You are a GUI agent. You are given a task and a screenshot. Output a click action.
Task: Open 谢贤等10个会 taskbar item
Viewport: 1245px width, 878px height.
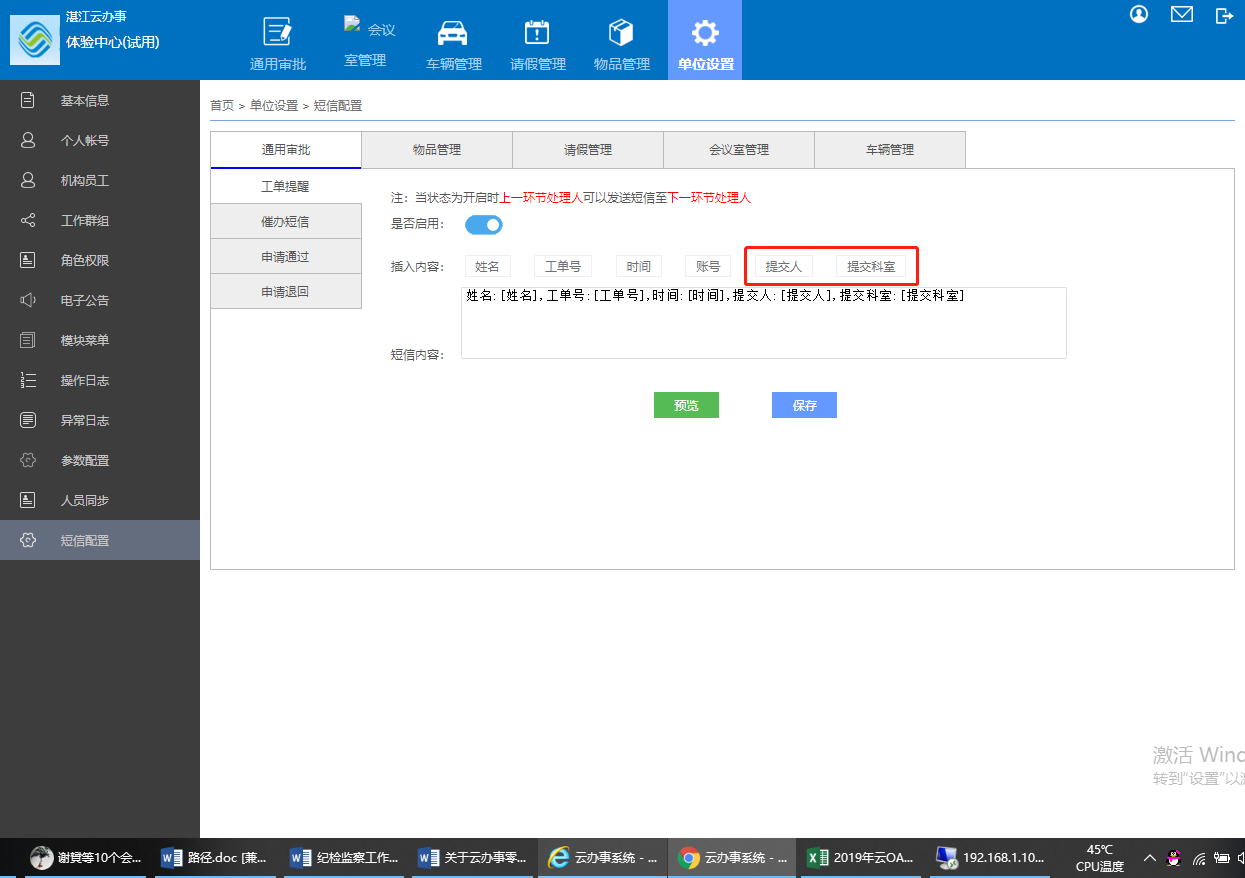pyautogui.click(x=86, y=857)
